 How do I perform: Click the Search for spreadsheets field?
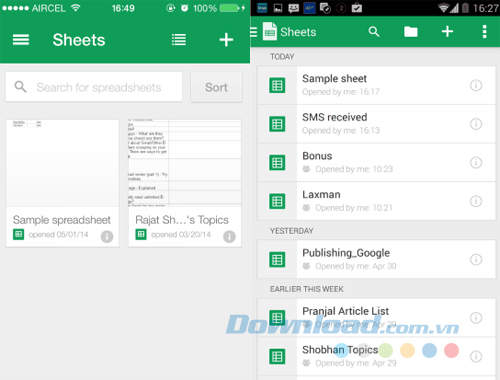click(94, 87)
